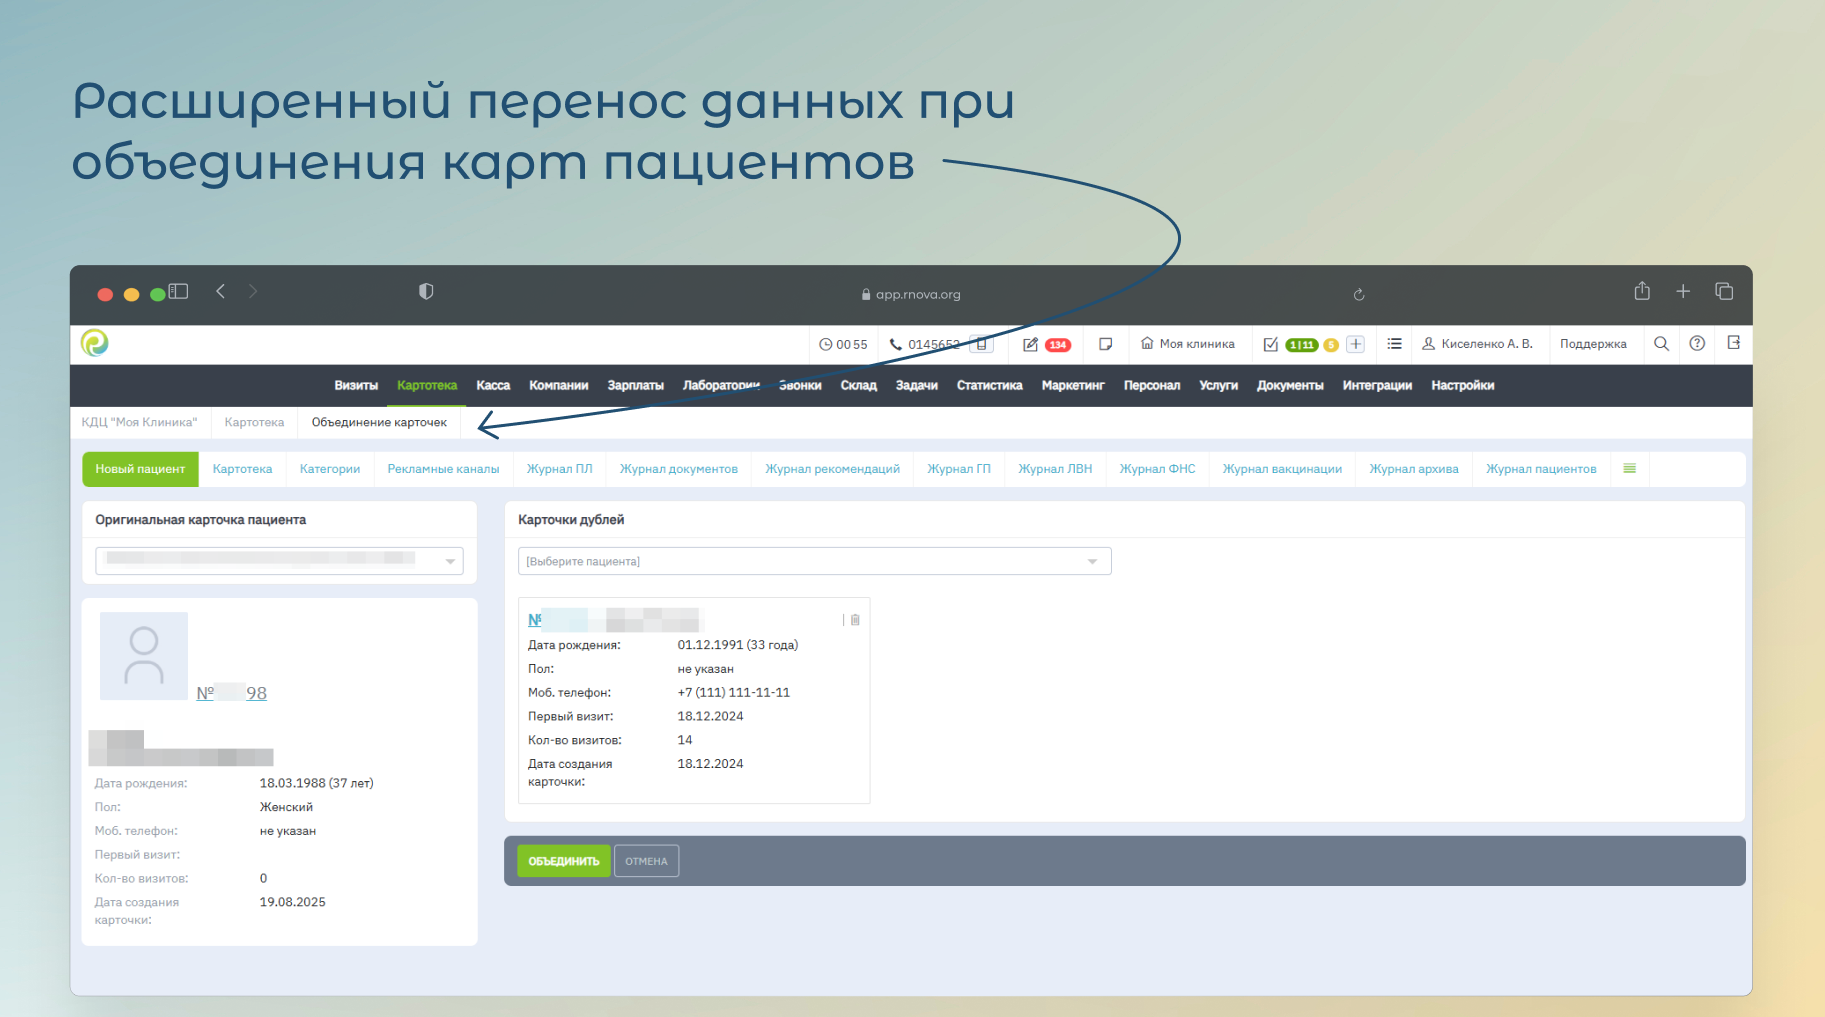
Task: Expand the more-tabs menu after Журнал пациентов
Action: 1629,469
